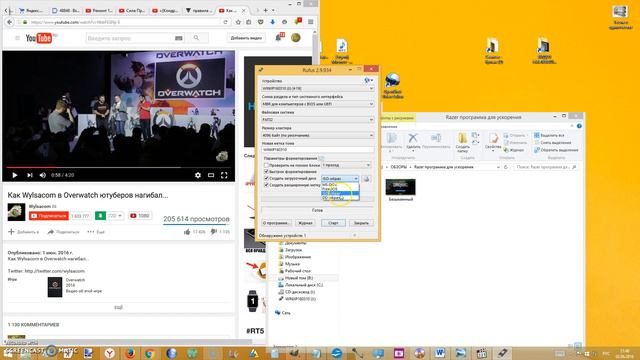Screen dimensions: 640x360
Task: Seek on the YouTube video progress bar
Action: click(118, 167)
